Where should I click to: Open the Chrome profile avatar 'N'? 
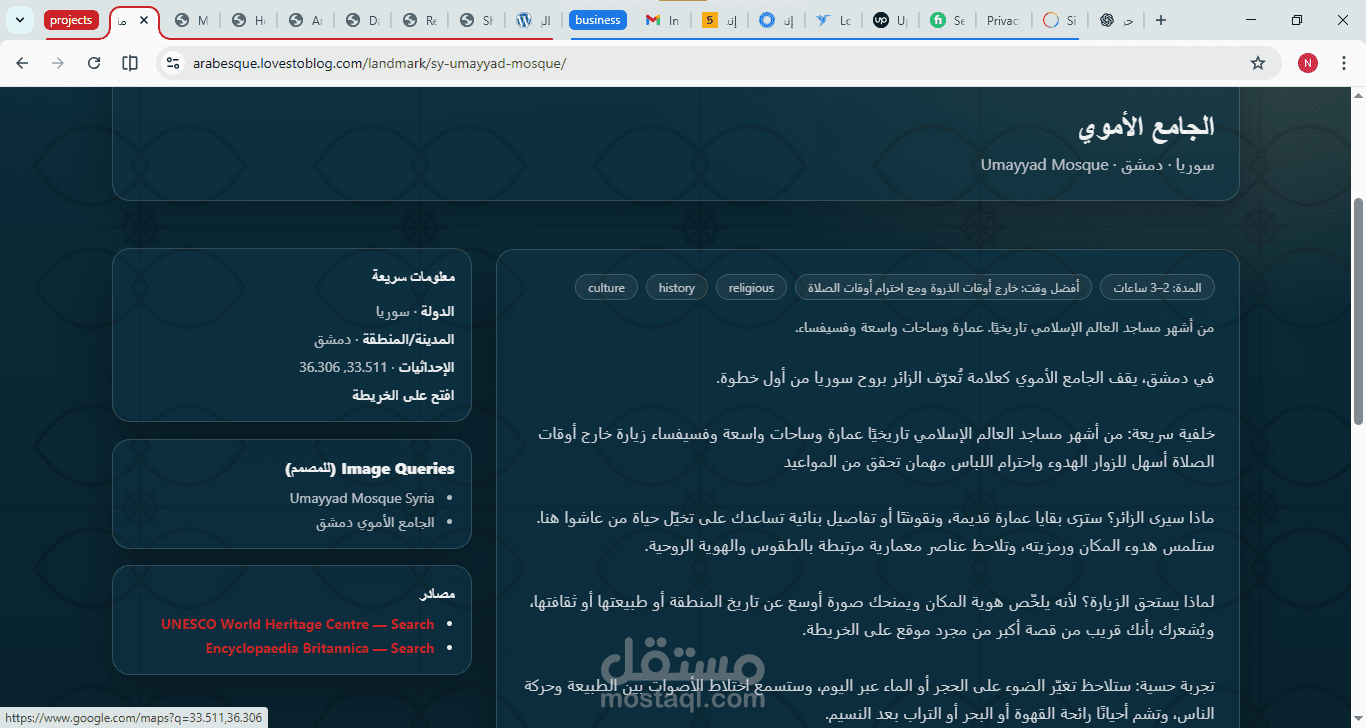(1308, 63)
